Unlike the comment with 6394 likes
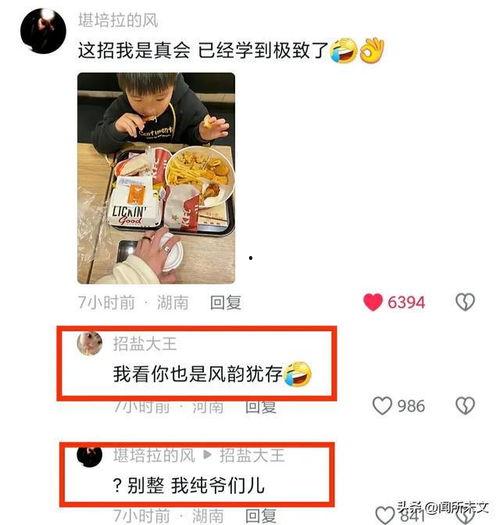The image size is (500, 525). [372, 302]
